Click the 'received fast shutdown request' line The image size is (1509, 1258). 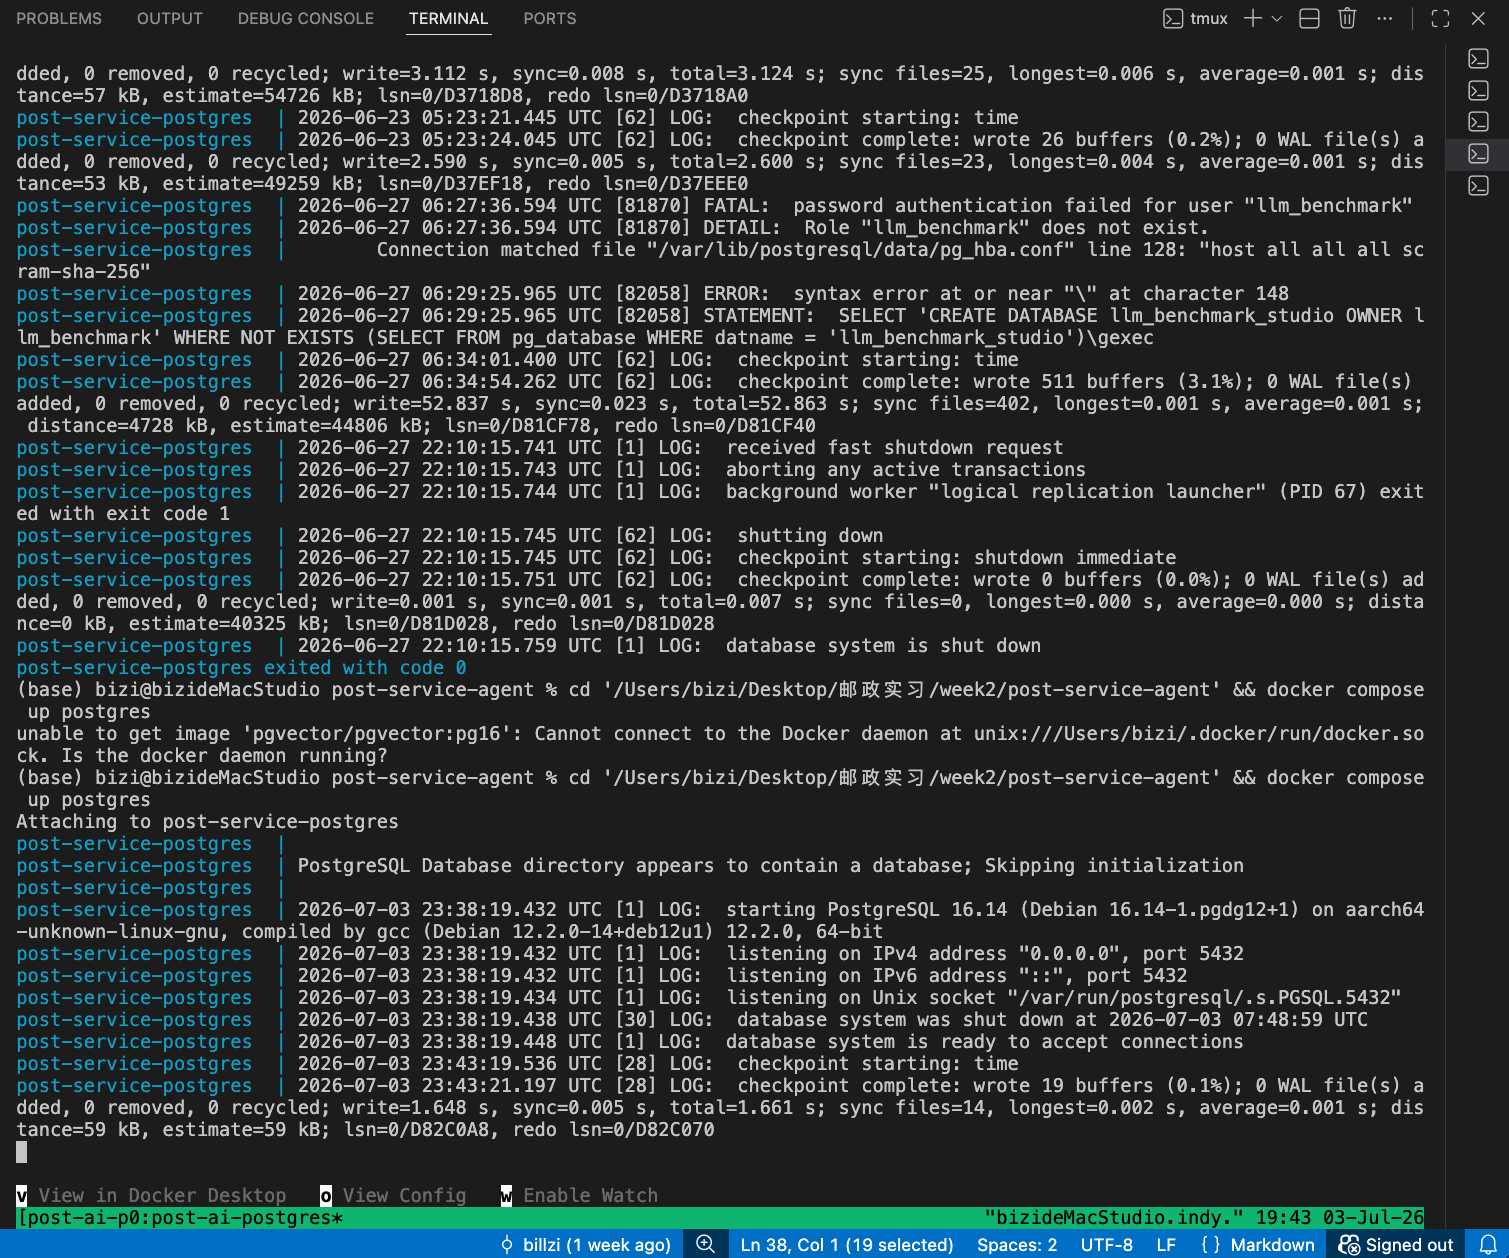click(540, 447)
